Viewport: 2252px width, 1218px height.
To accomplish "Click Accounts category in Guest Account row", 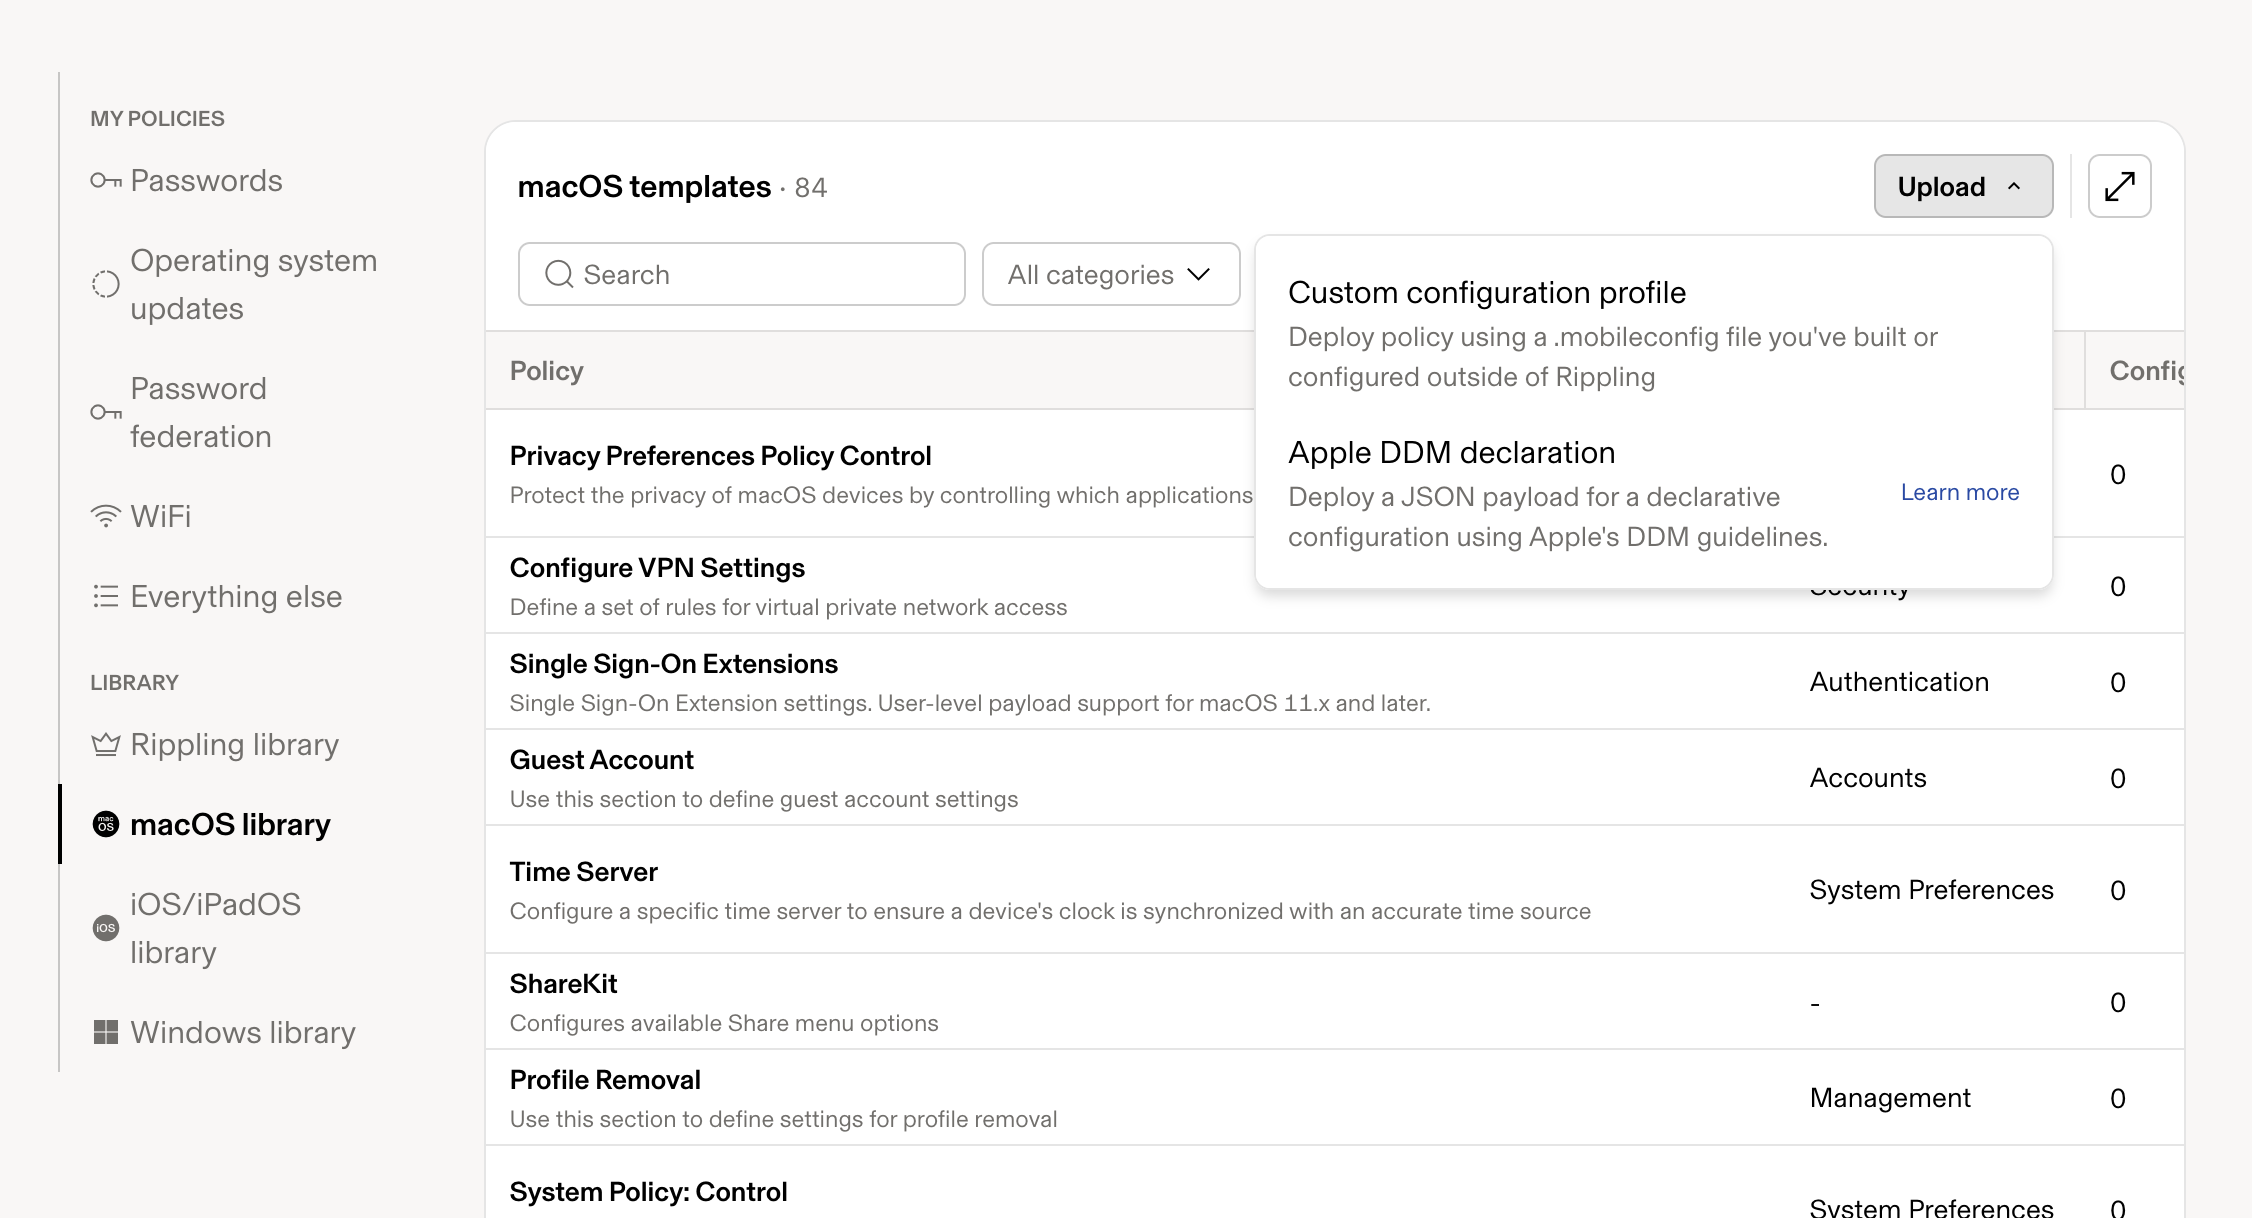I will click(1867, 778).
